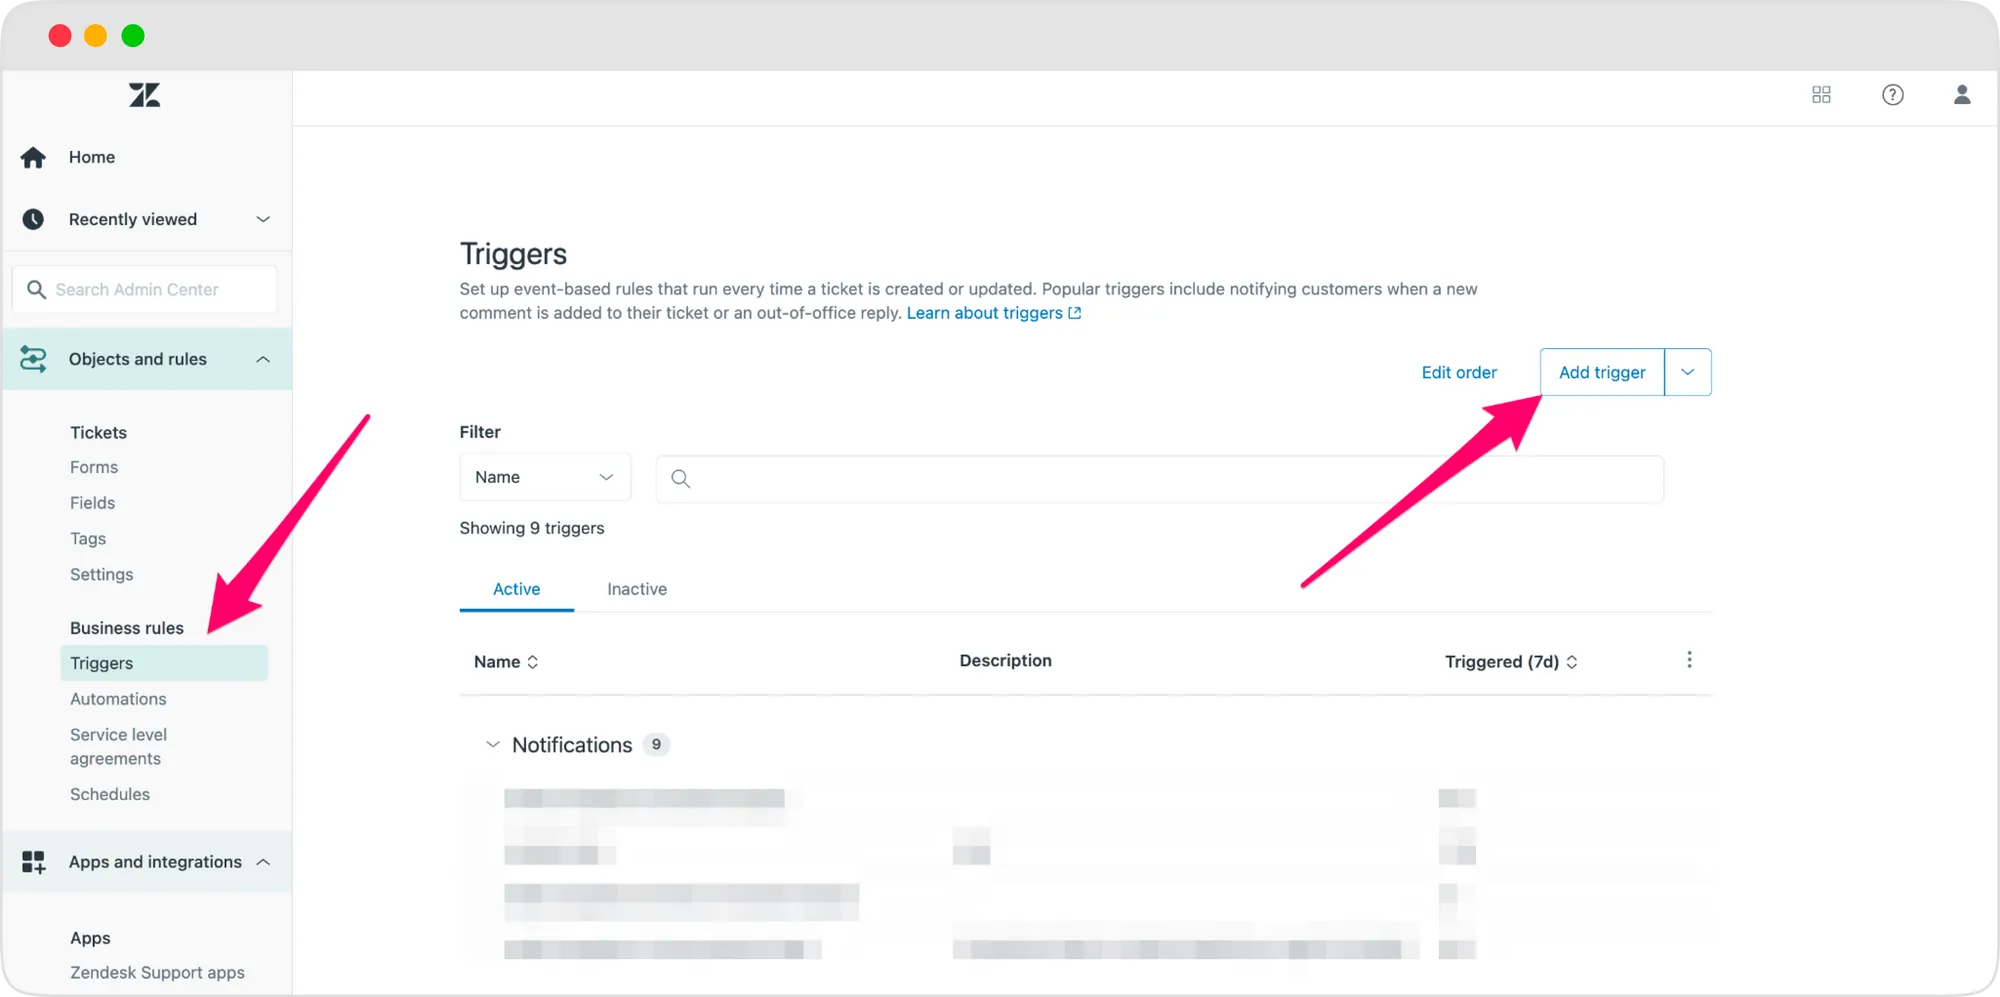The width and height of the screenshot is (2000, 997).
Task: Click the Objects and rules sidebar icon
Action: point(33,359)
